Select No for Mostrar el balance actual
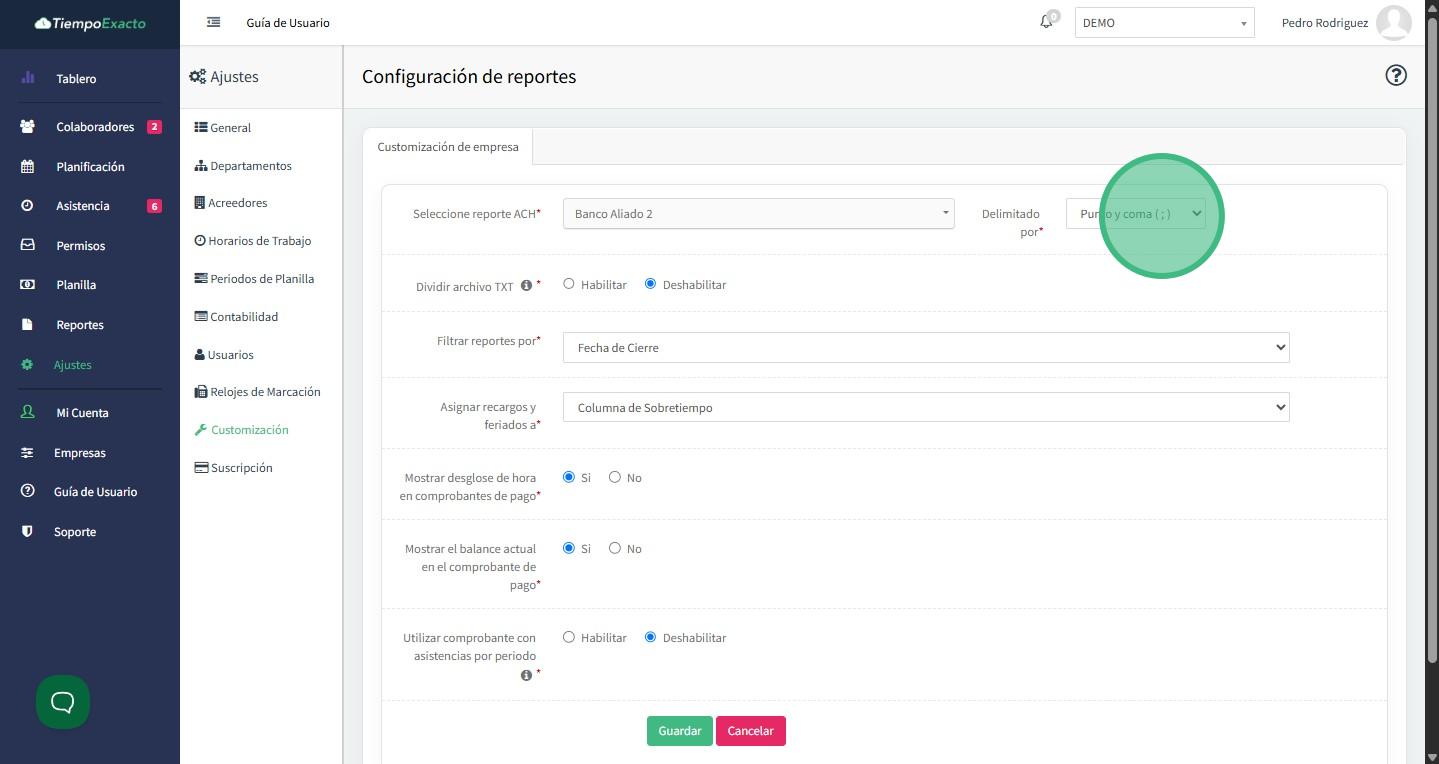This screenshot has width=1439, height=764. [615, 548]
